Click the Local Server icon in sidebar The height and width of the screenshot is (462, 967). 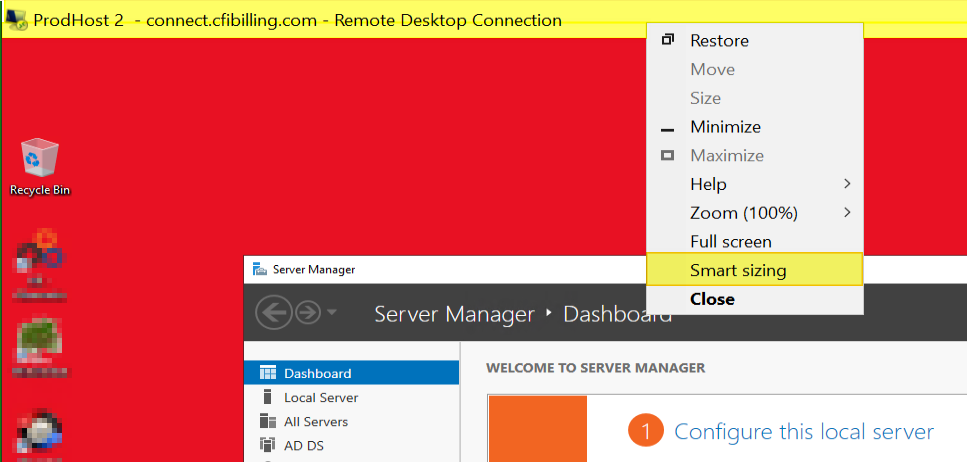[267, 397]
